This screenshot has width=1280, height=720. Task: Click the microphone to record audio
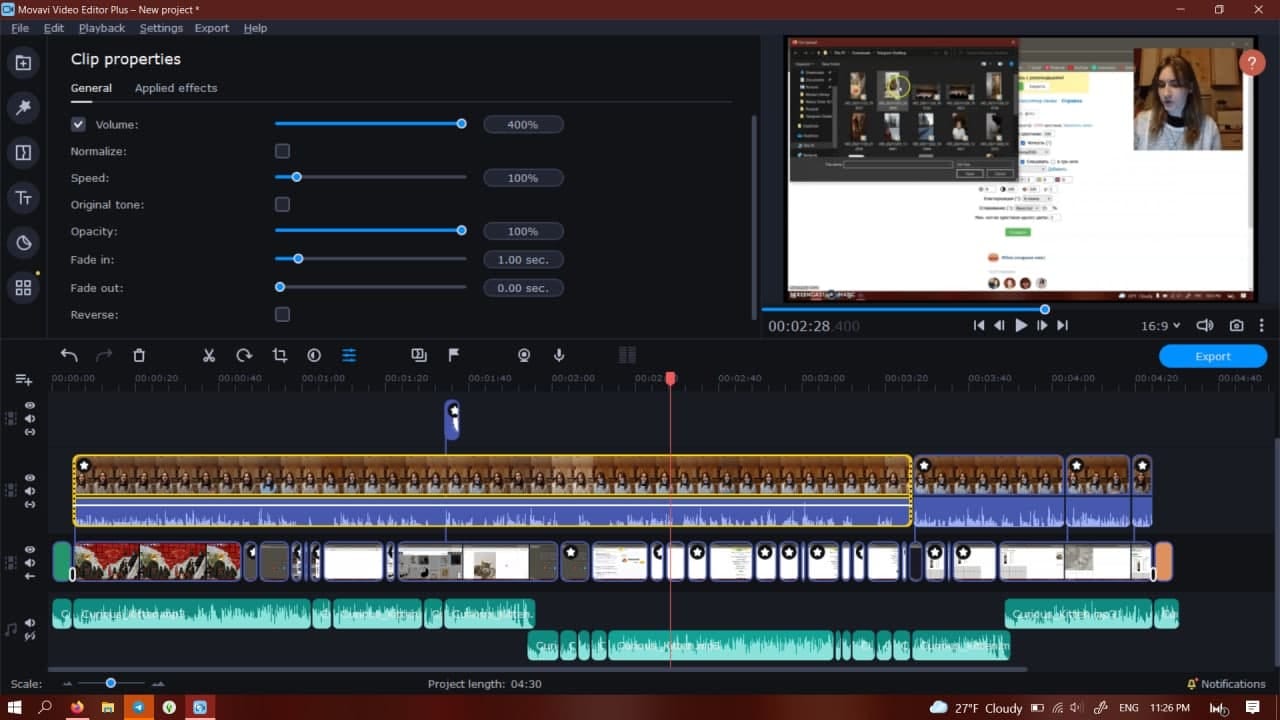point(558,355)
